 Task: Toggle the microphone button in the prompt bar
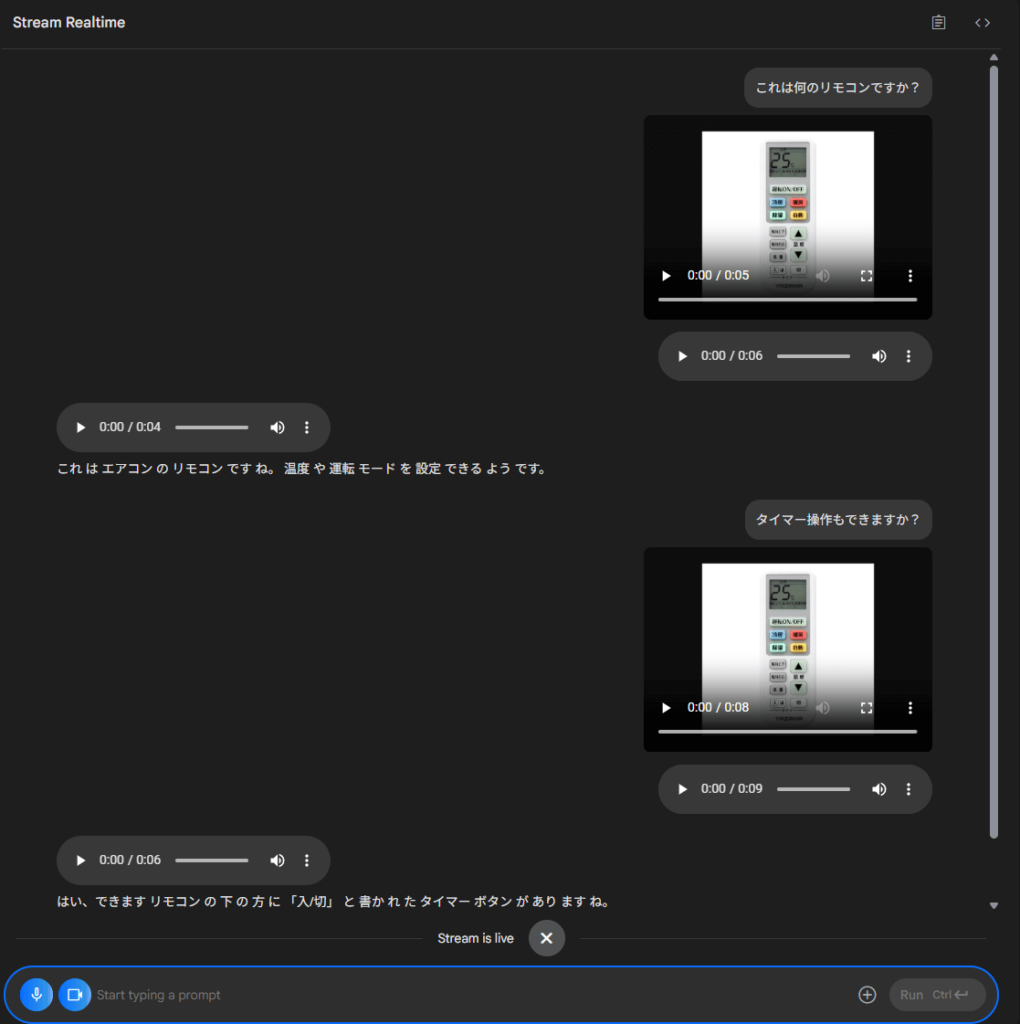[x=36, y=995]
